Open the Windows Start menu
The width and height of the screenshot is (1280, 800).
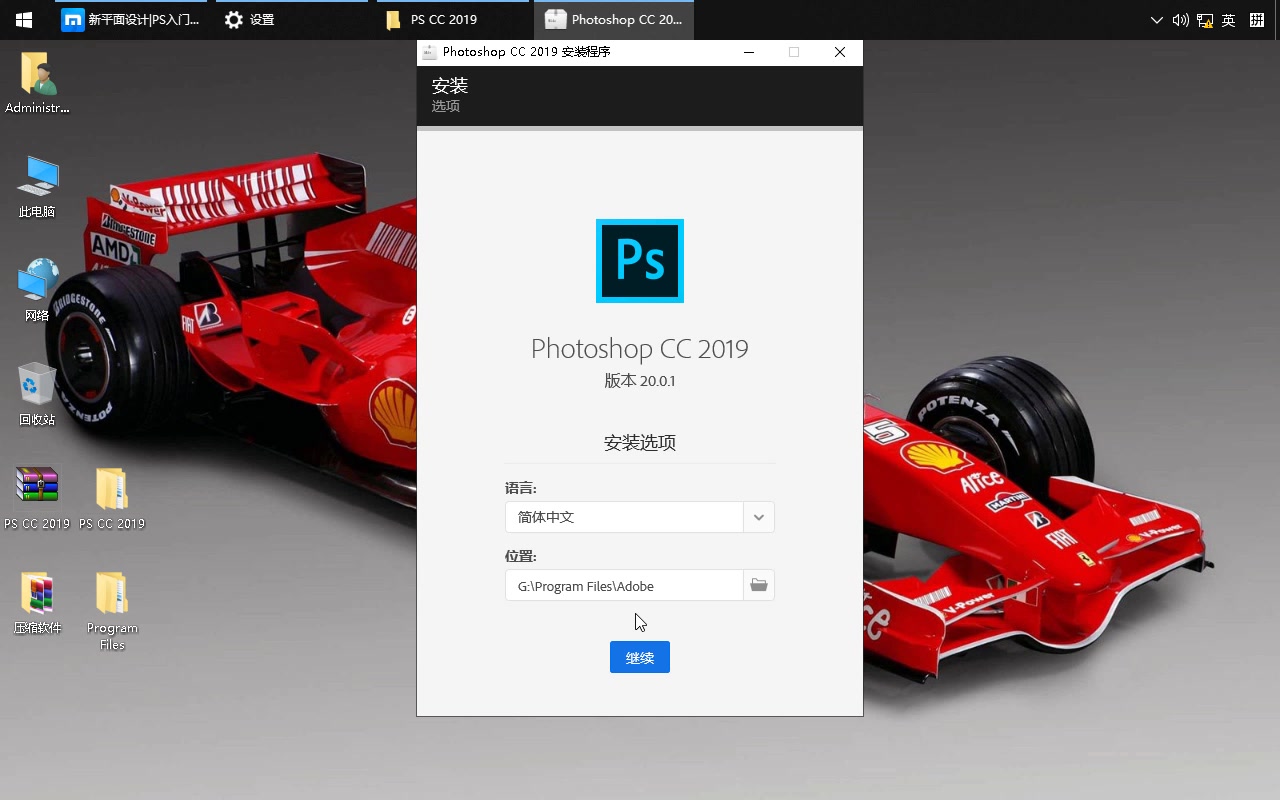[24, 20]
